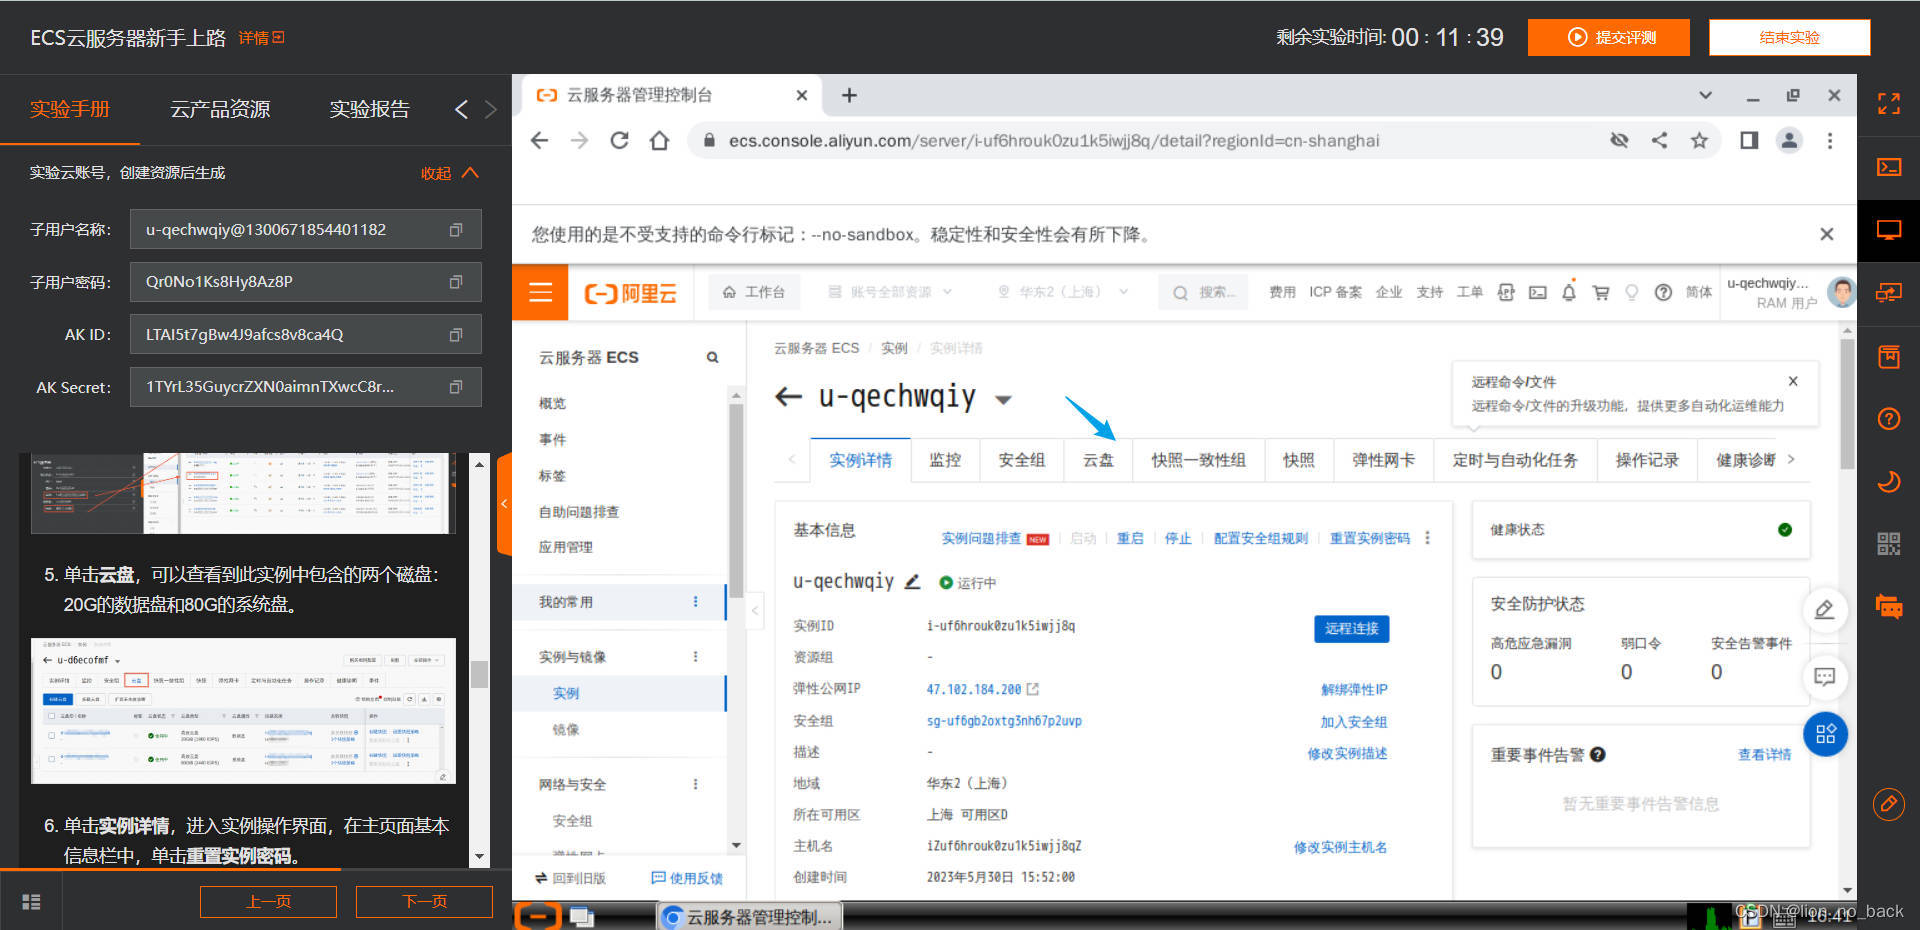Screen dimensions: 1920x930
Task: Click the floating chat feedback icon
Action: coord(1825,676)
